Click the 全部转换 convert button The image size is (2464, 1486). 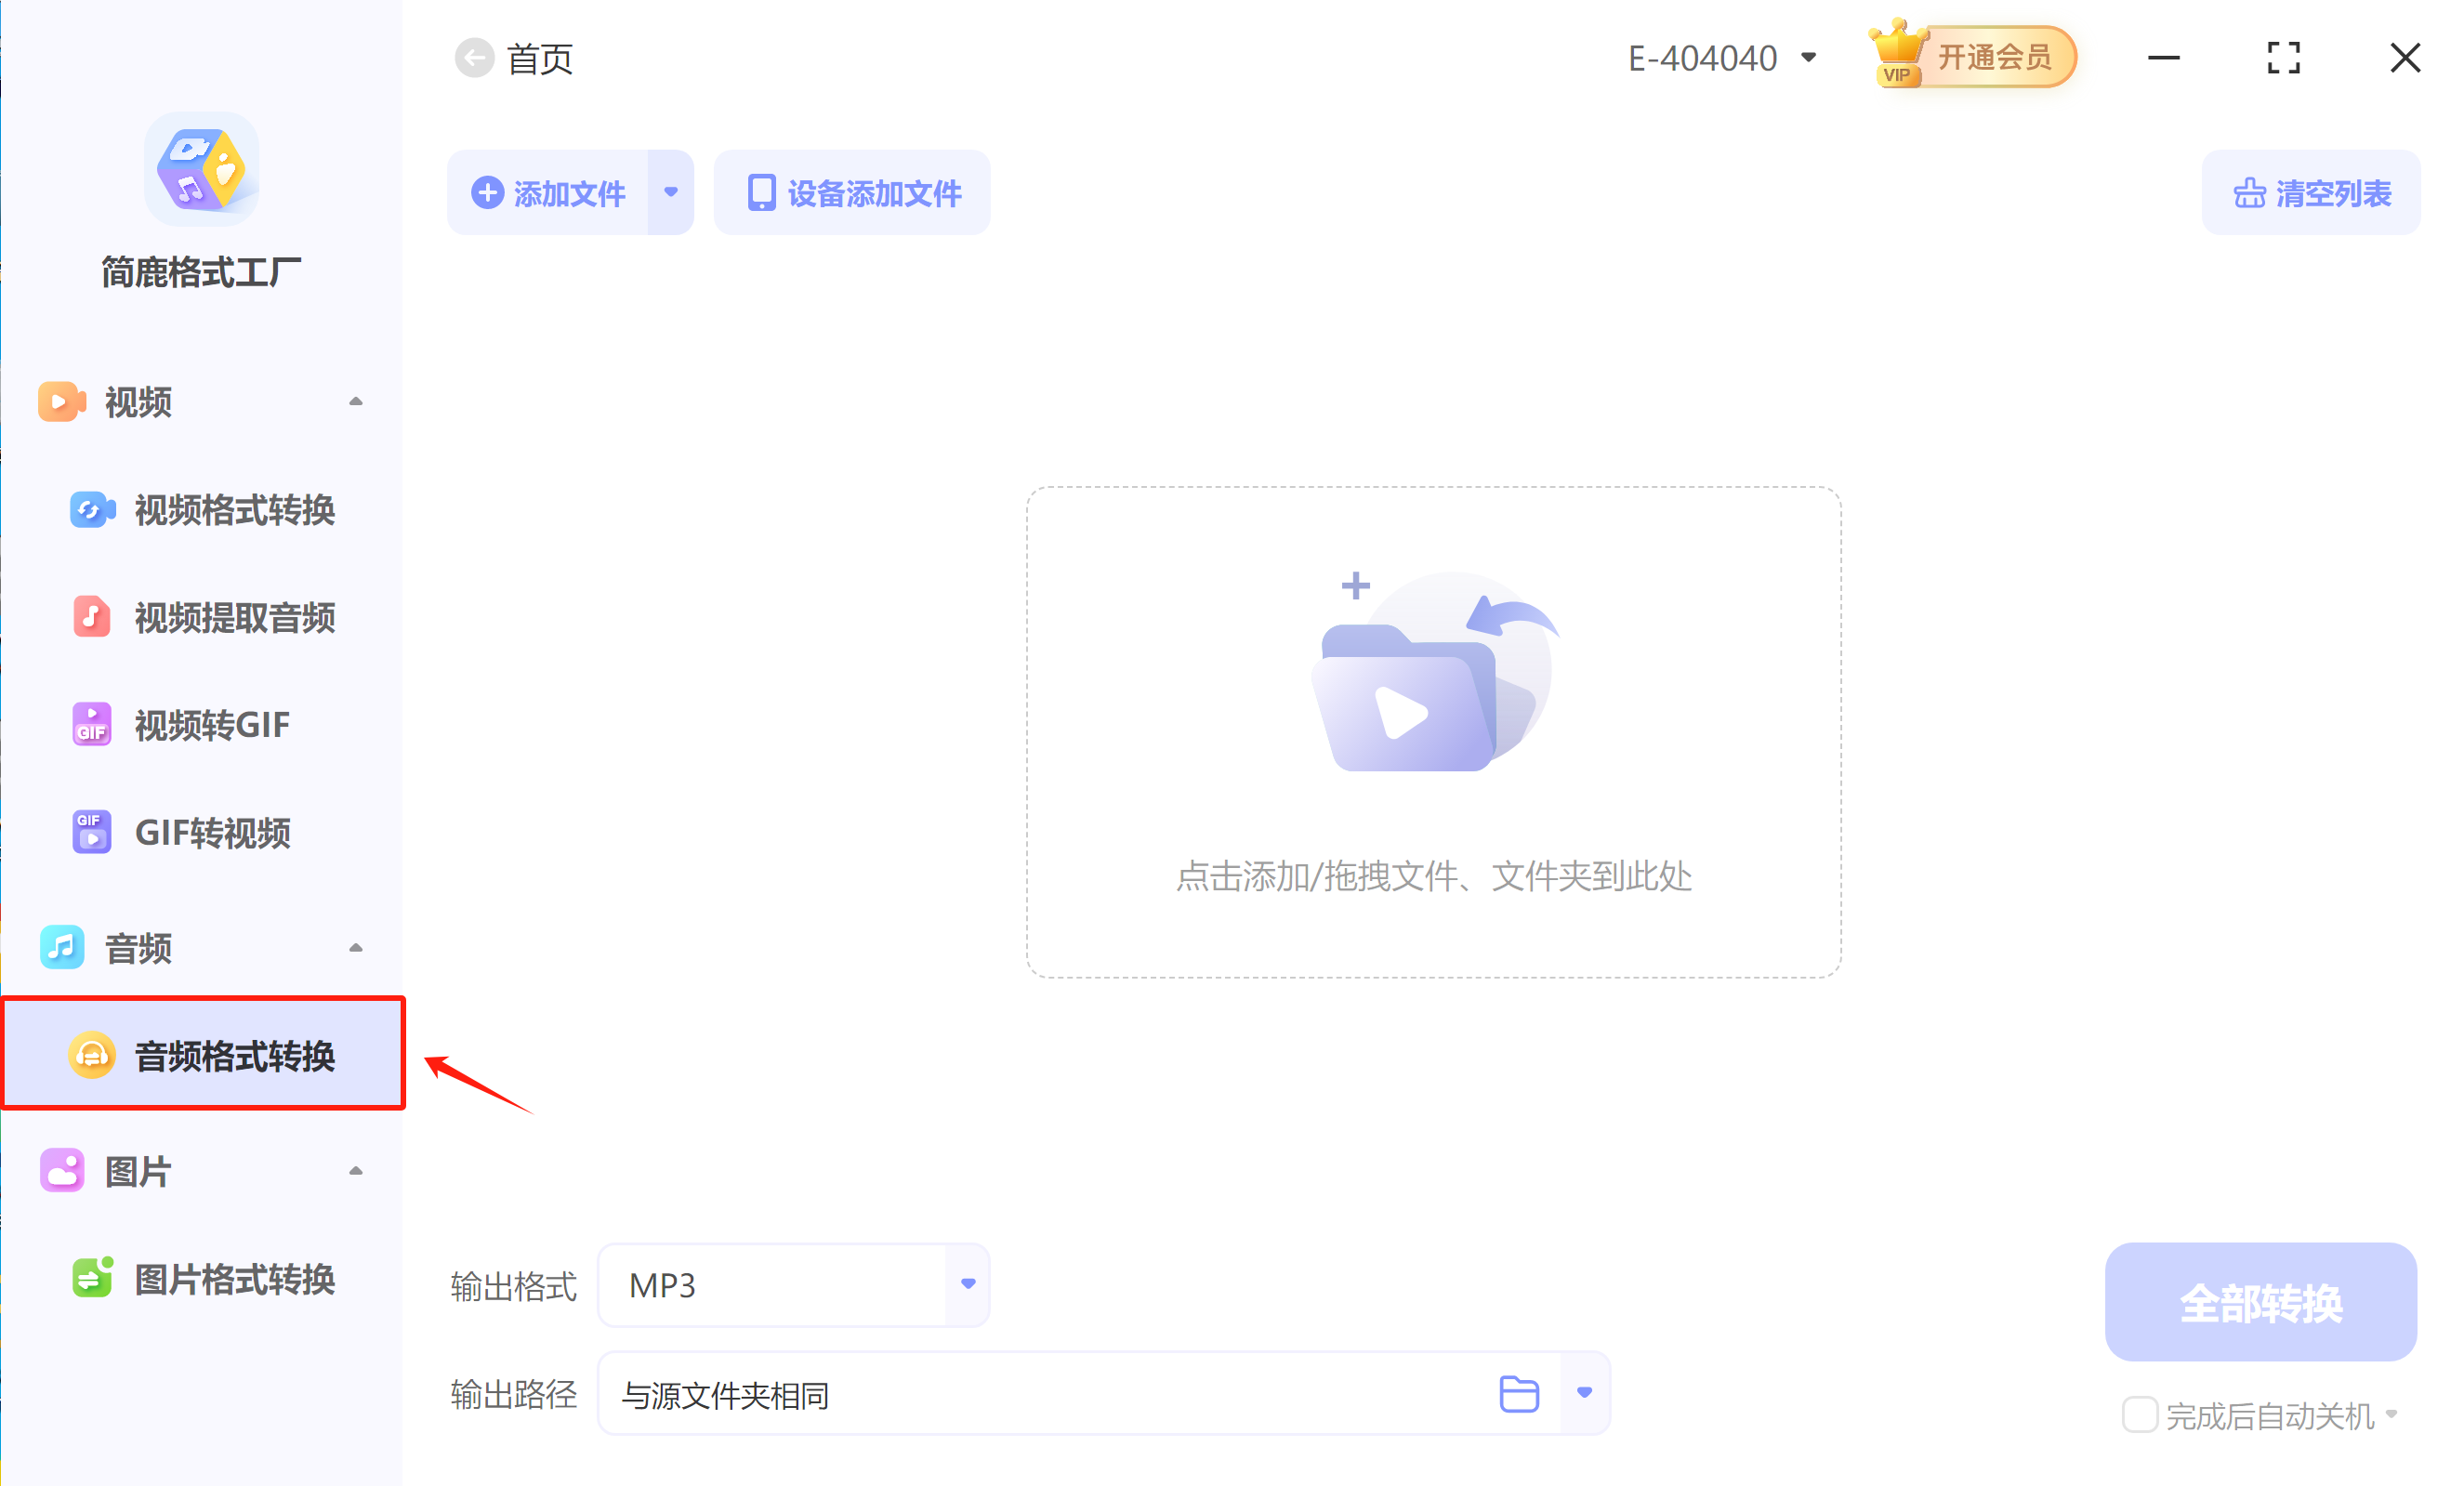pos(2261,1302)
